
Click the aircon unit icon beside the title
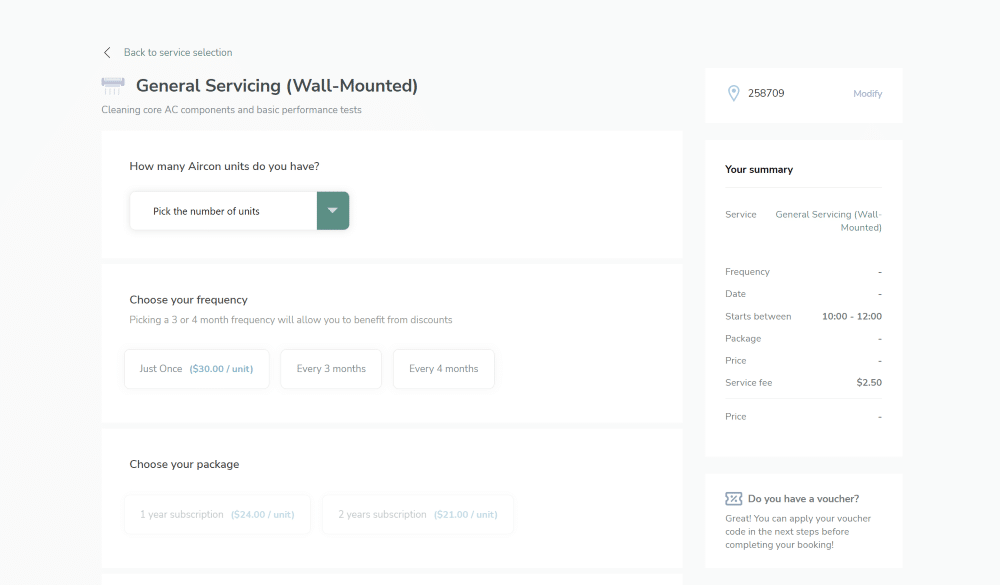[x=113, y=86]
